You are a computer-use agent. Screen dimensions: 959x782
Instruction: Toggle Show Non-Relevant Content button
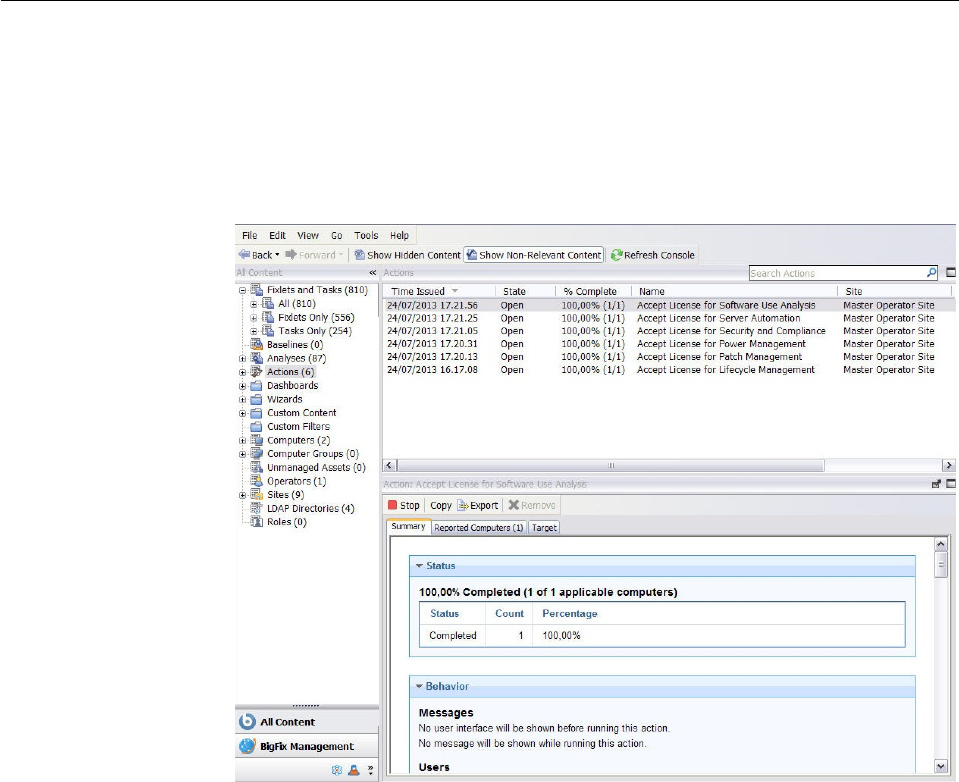[534, 255]
